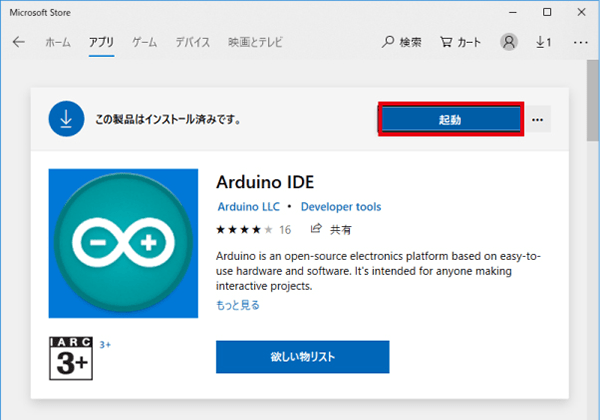Open the デバイス tab
The width and height of the screenshot is (600, 420).
(x=192, y=42)
